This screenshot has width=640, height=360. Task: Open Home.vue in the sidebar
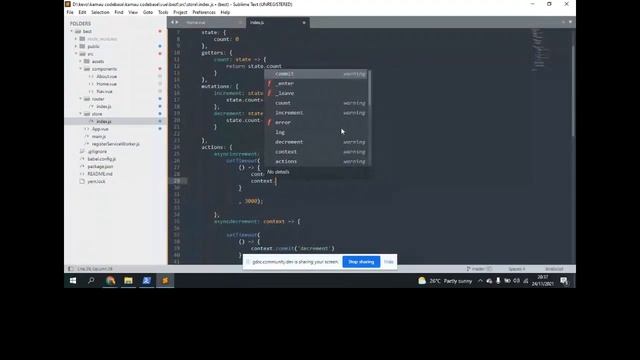(x=107, y=84)
